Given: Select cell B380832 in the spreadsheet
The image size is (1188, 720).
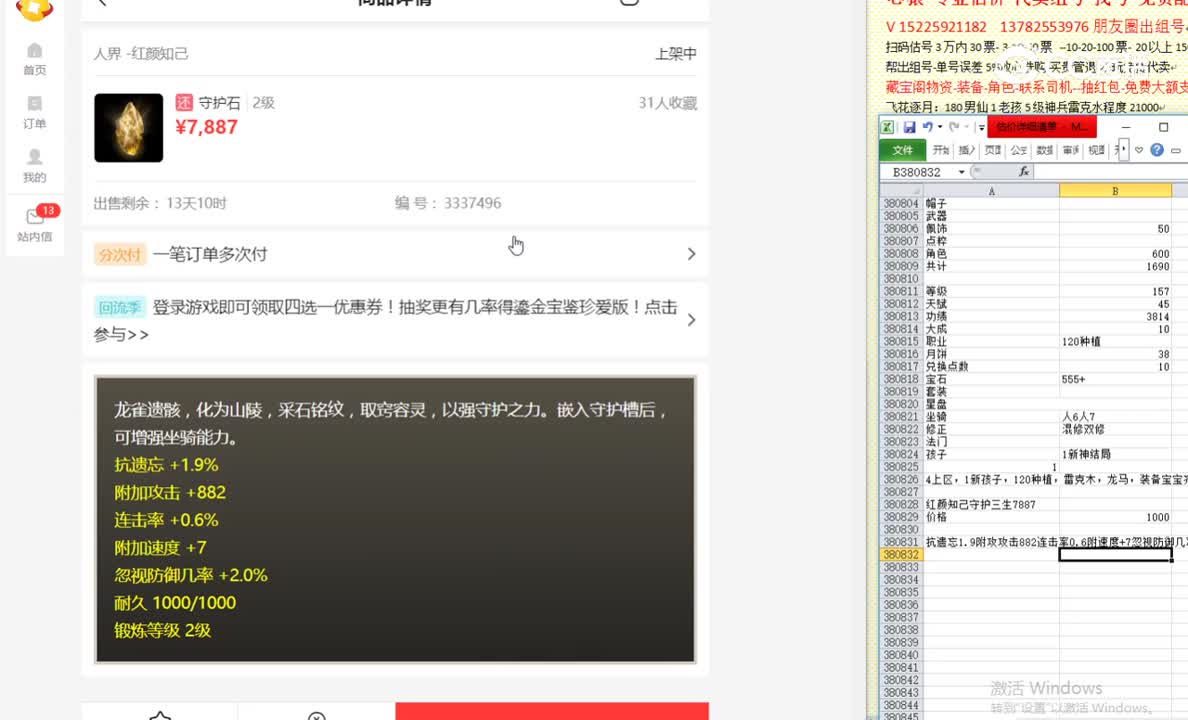Looking at the screenshot, I should pyautogui.click(x=1114, y=554).
